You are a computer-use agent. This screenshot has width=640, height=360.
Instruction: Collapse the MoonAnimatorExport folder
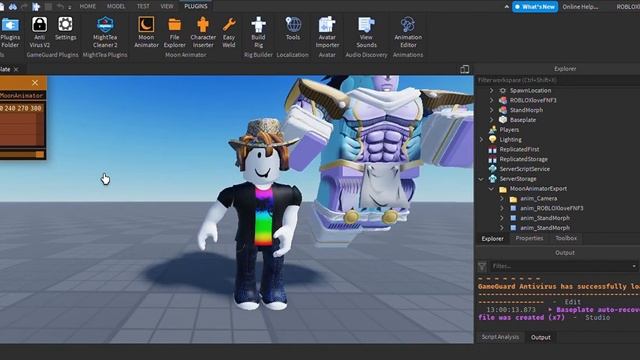point(491,189)
